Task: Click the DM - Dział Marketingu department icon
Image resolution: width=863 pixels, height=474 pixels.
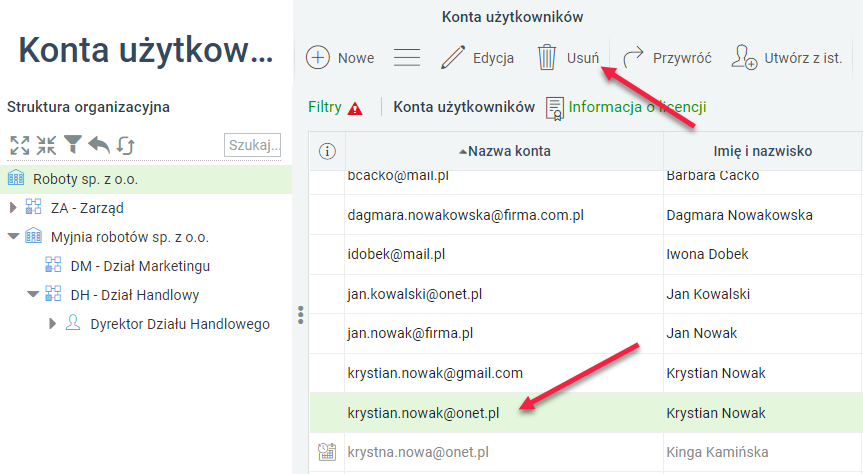Action: point(53,265)
